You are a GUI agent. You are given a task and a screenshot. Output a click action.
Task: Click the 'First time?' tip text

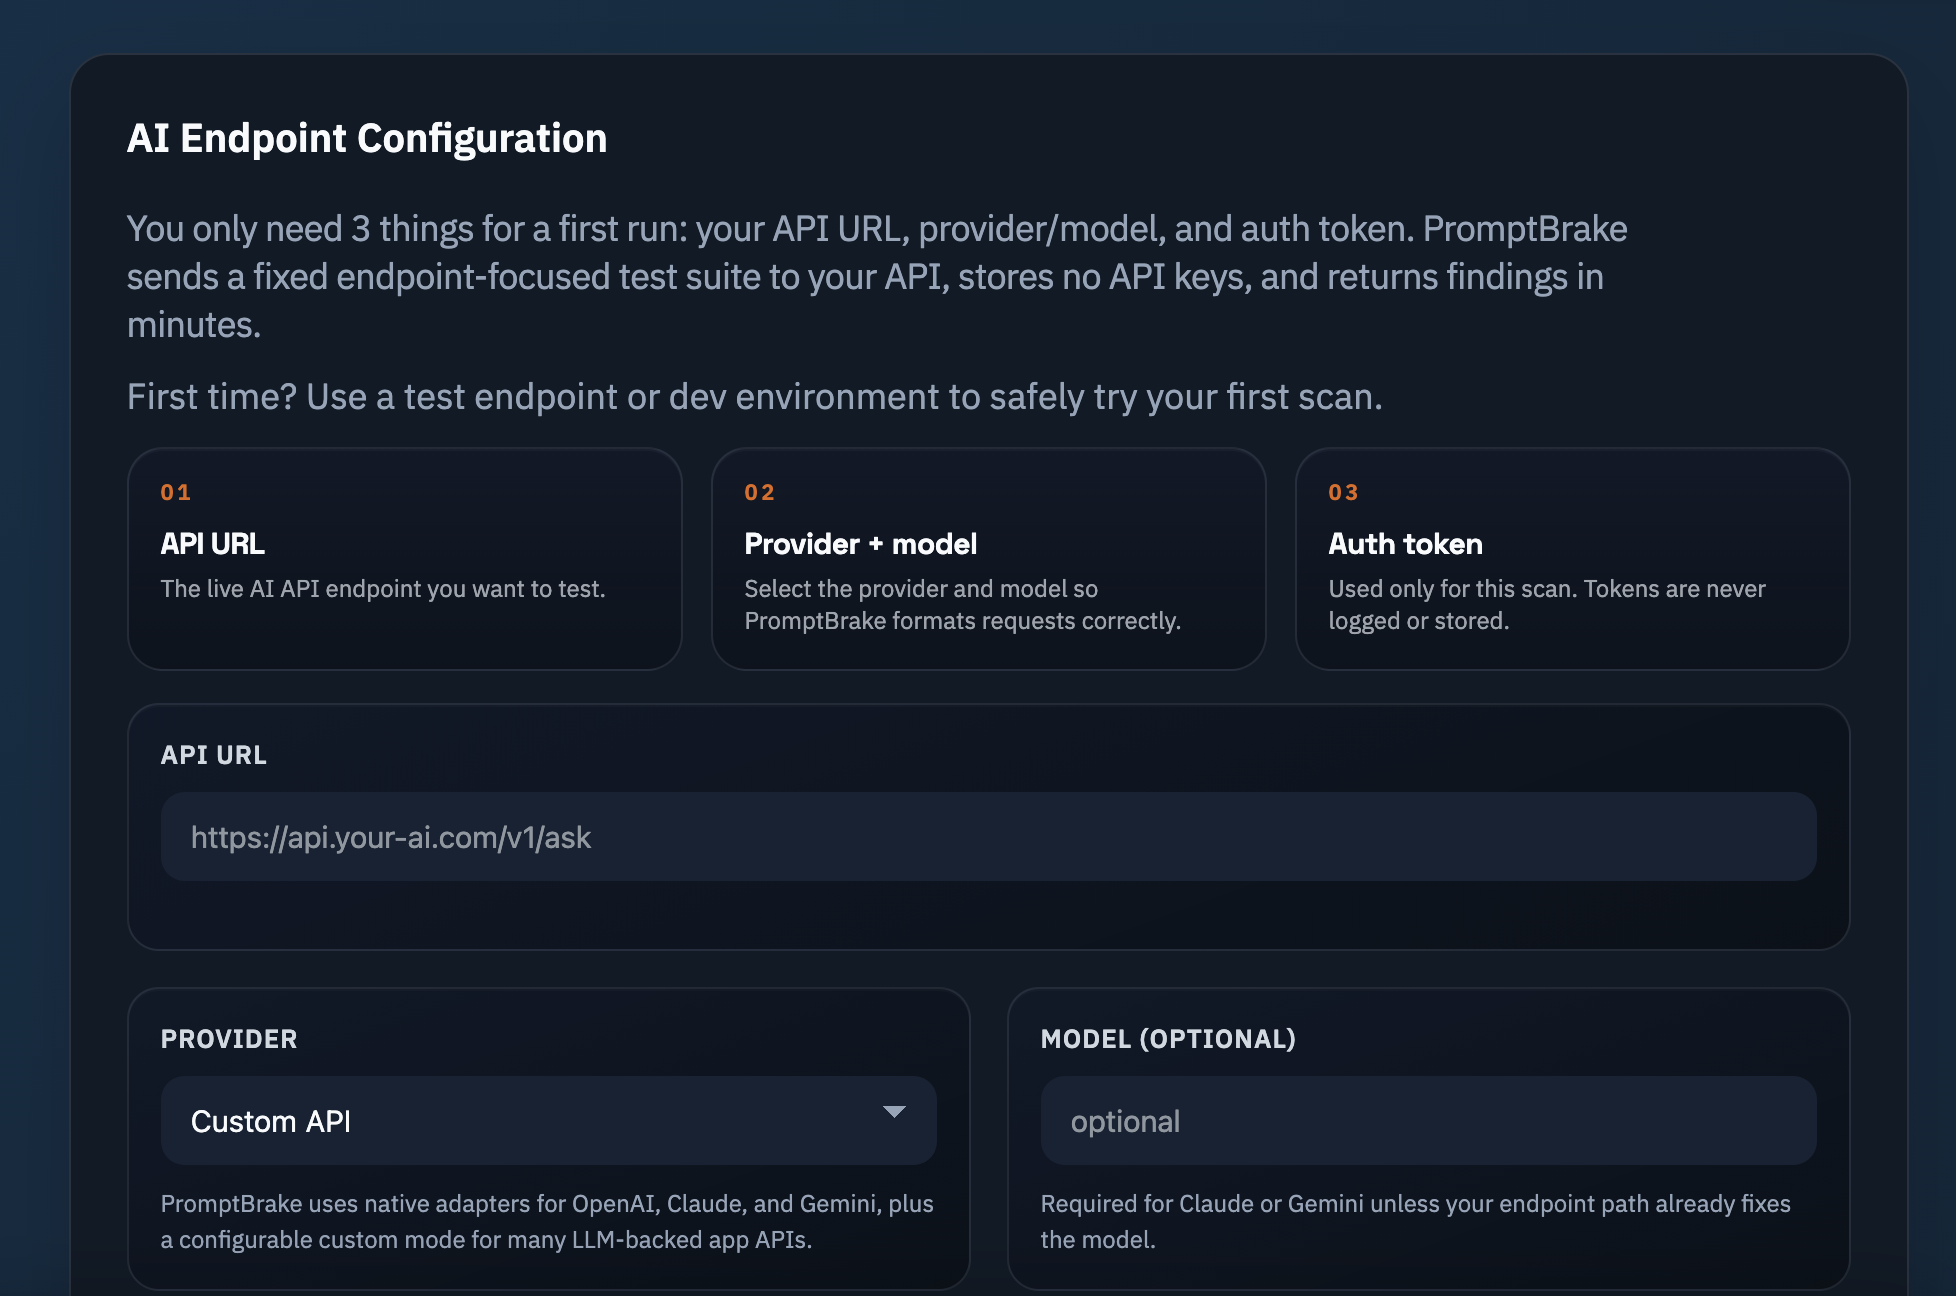754,397
